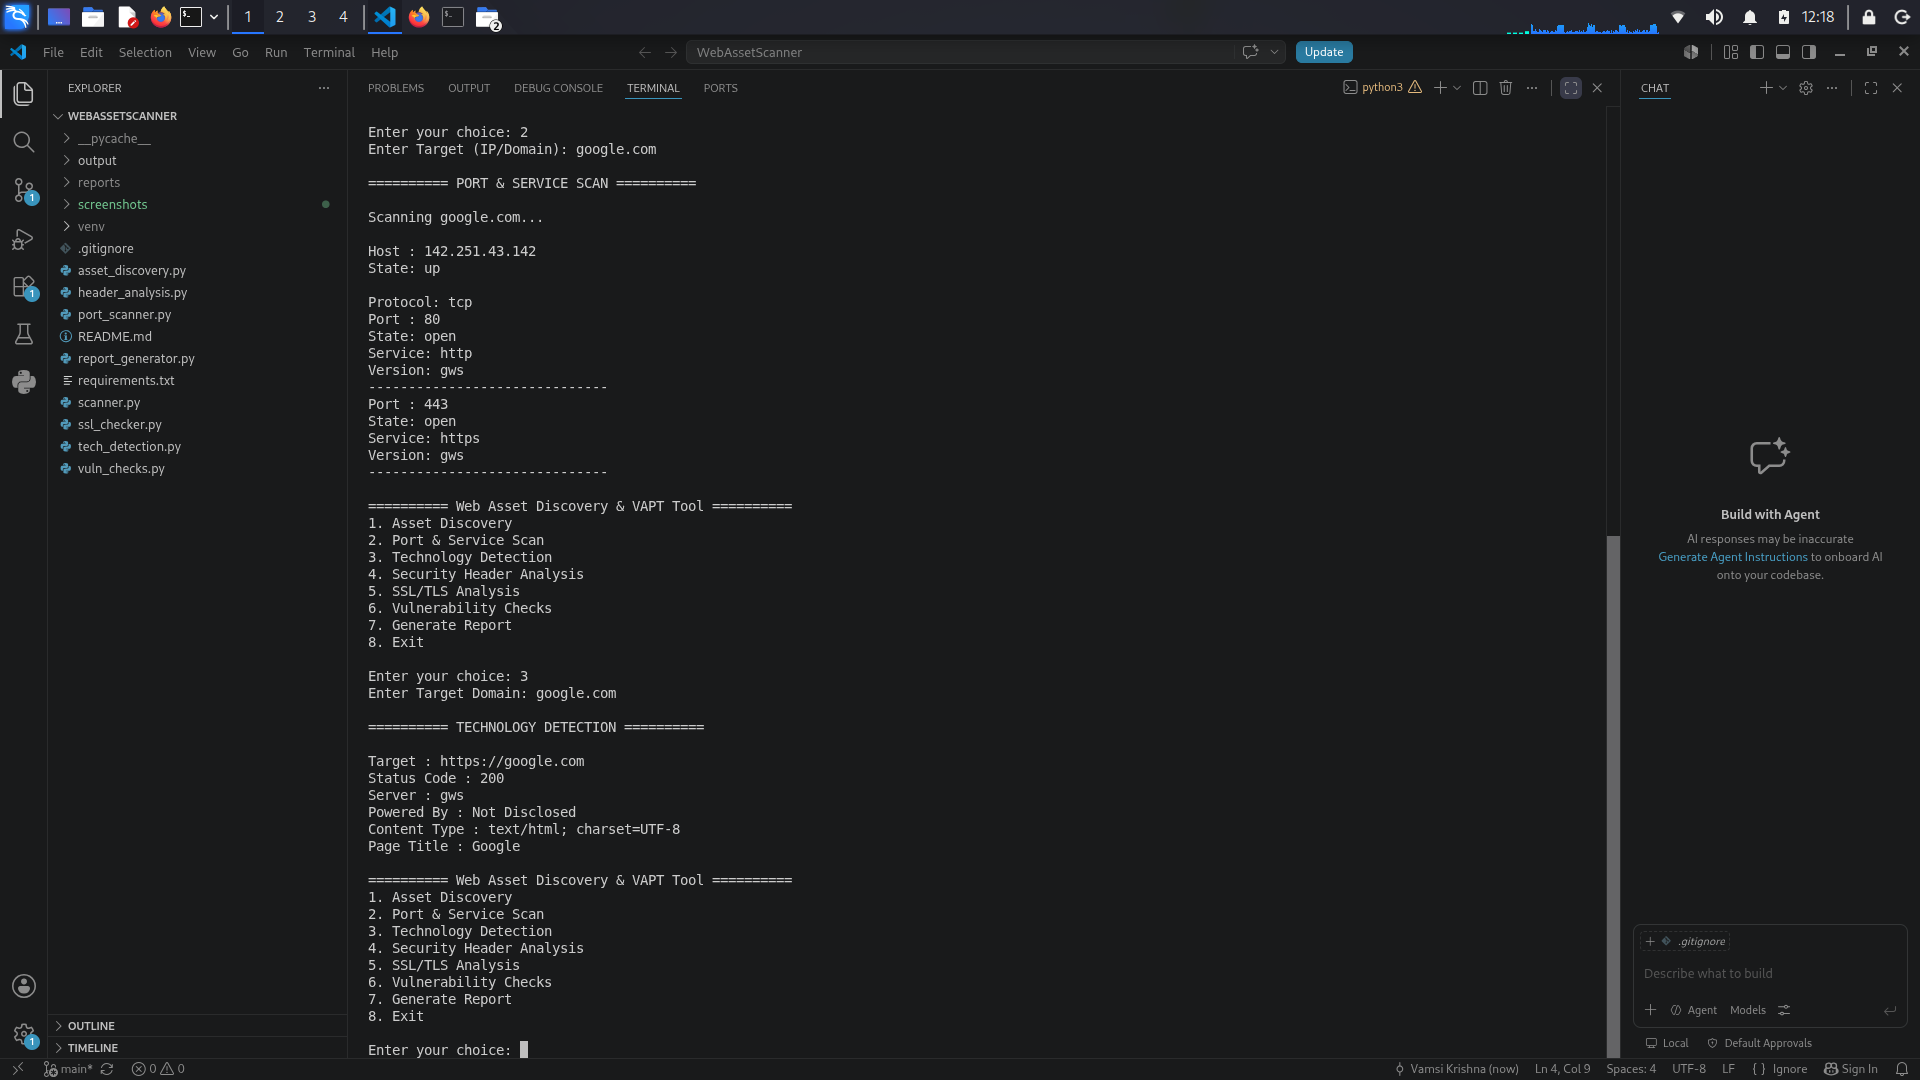The width and height of the screenshot is (1920, 1080).
Task: Open the Accounts menu in activity bar
Action: point(24,986)
